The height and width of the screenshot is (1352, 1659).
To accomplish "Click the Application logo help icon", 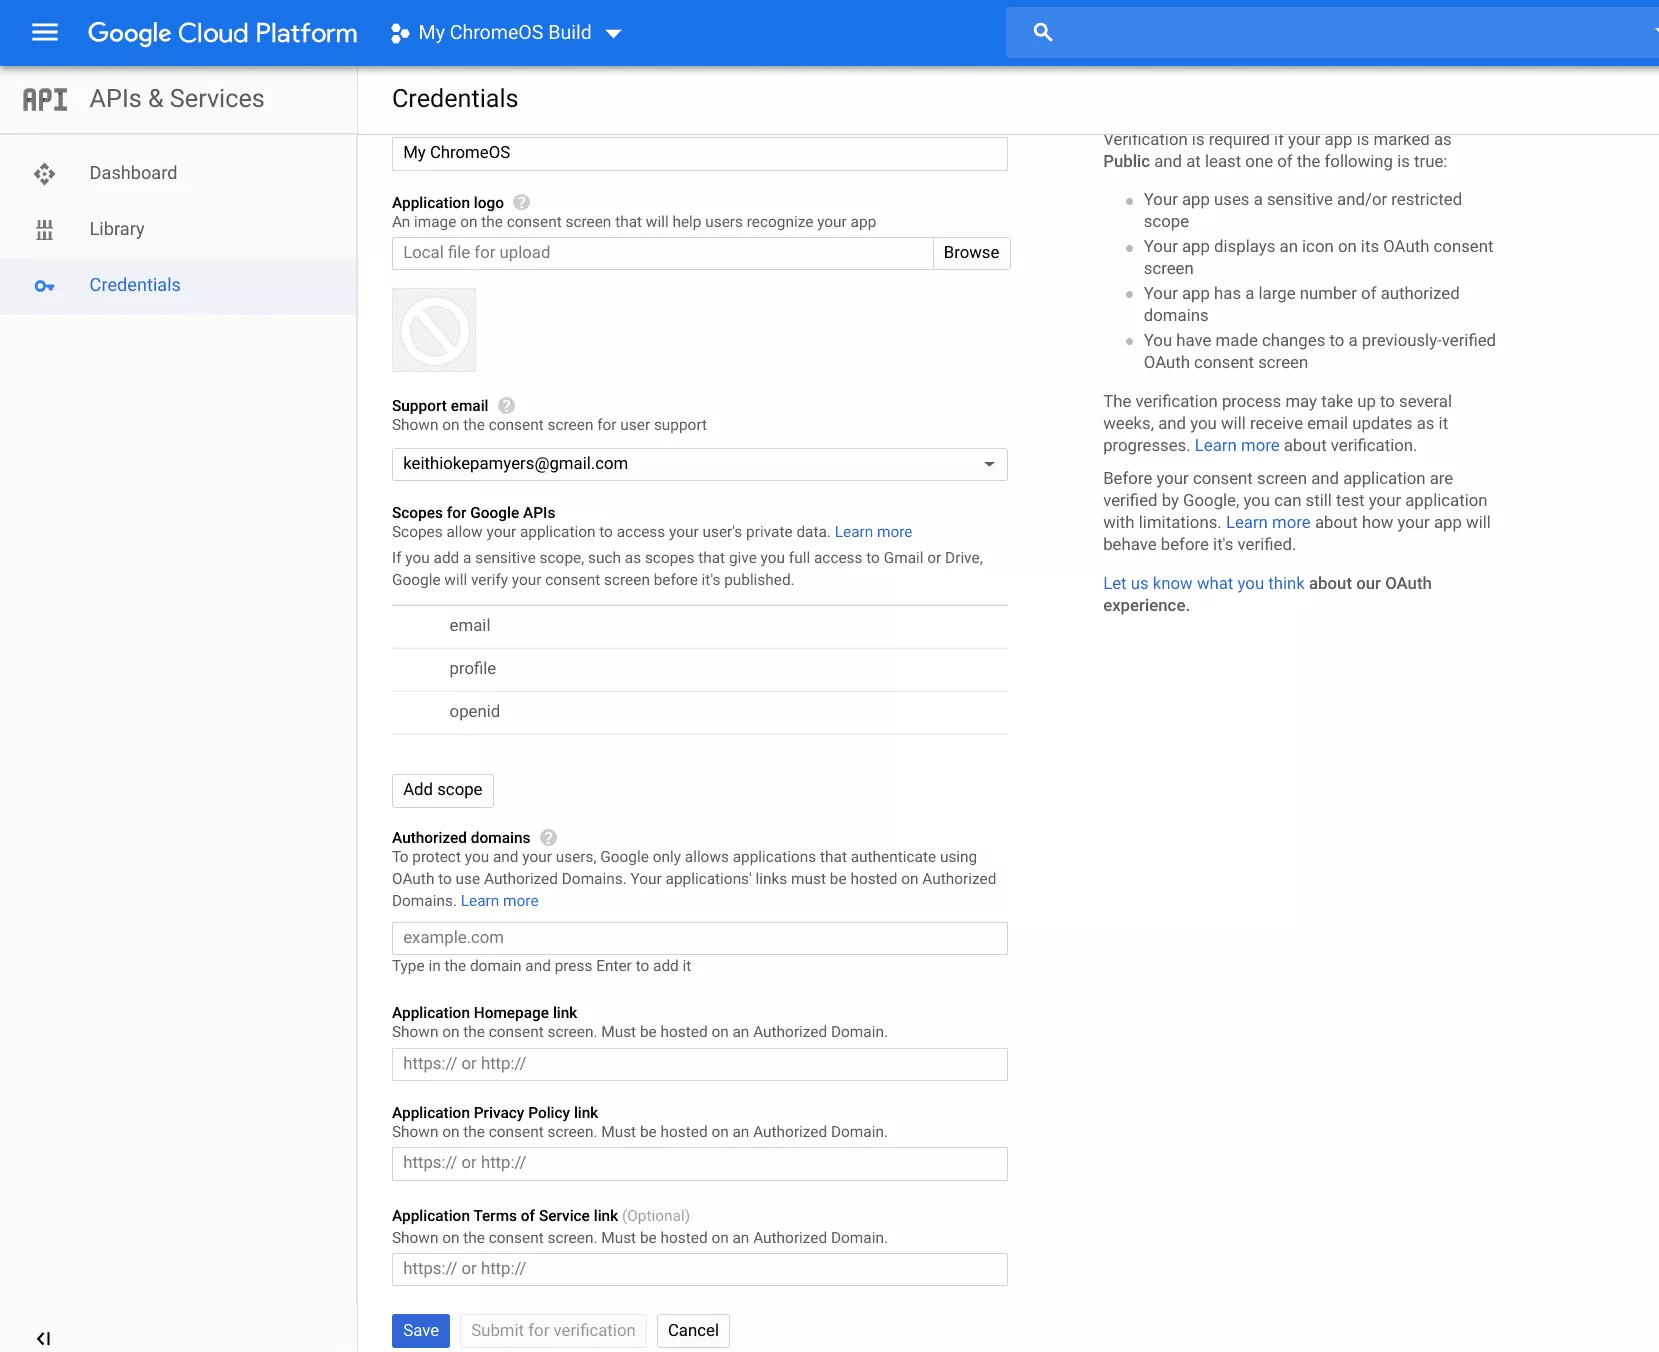I will (x=521, y=202).
